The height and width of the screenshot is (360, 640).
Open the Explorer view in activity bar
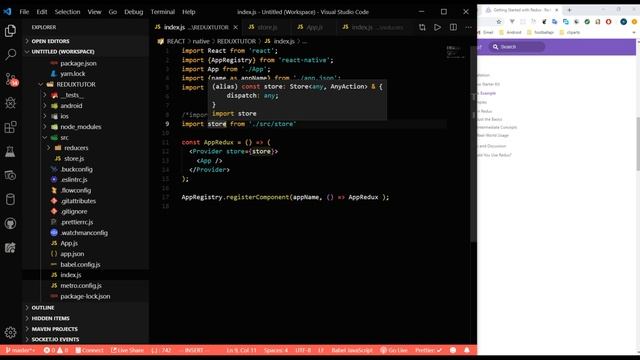(x=10, y=31)
